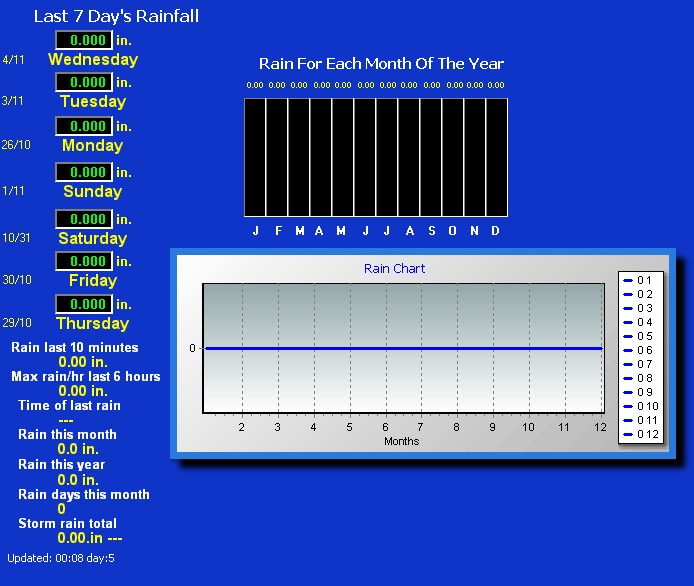
Task: Click Monday's rainfall reading box
Action: coord(83,126)
